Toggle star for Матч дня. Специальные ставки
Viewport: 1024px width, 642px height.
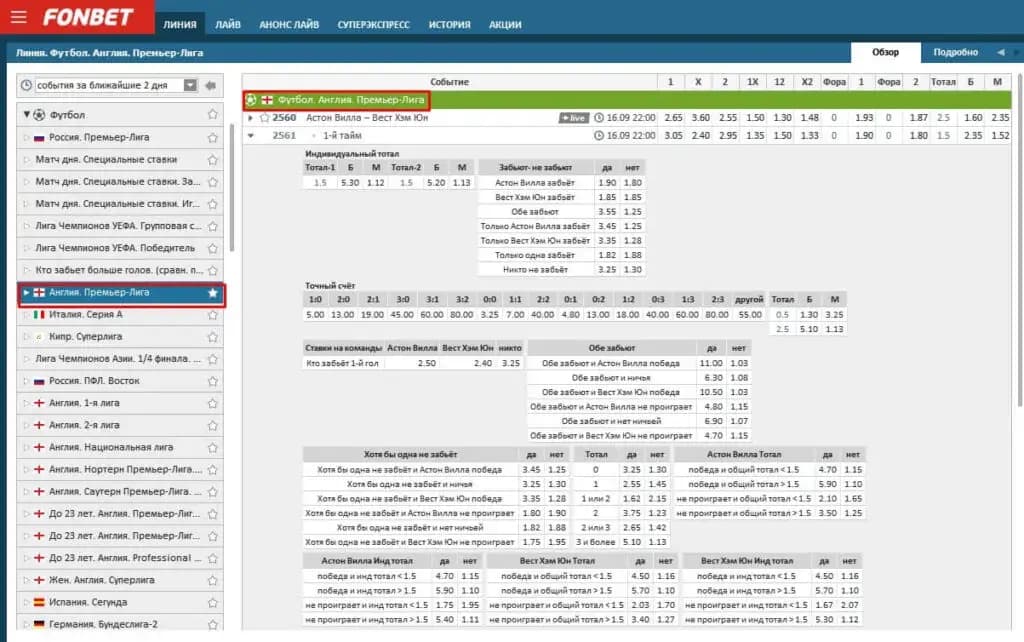click(x=212, y=159)
